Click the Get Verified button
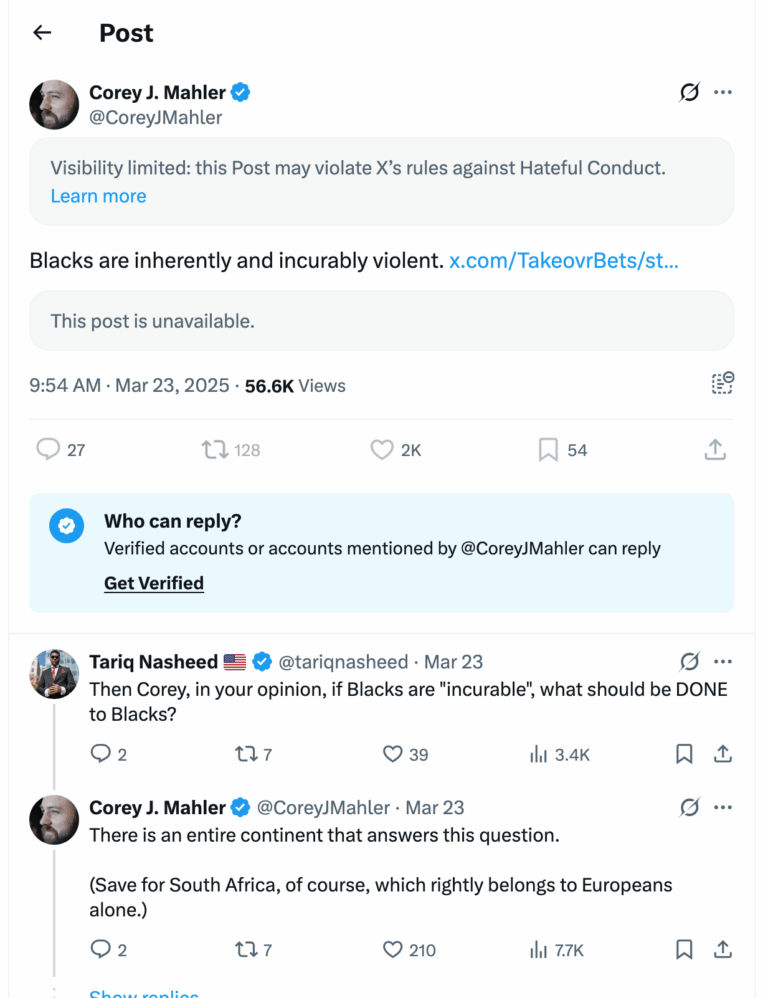 [x=153, y=583]
